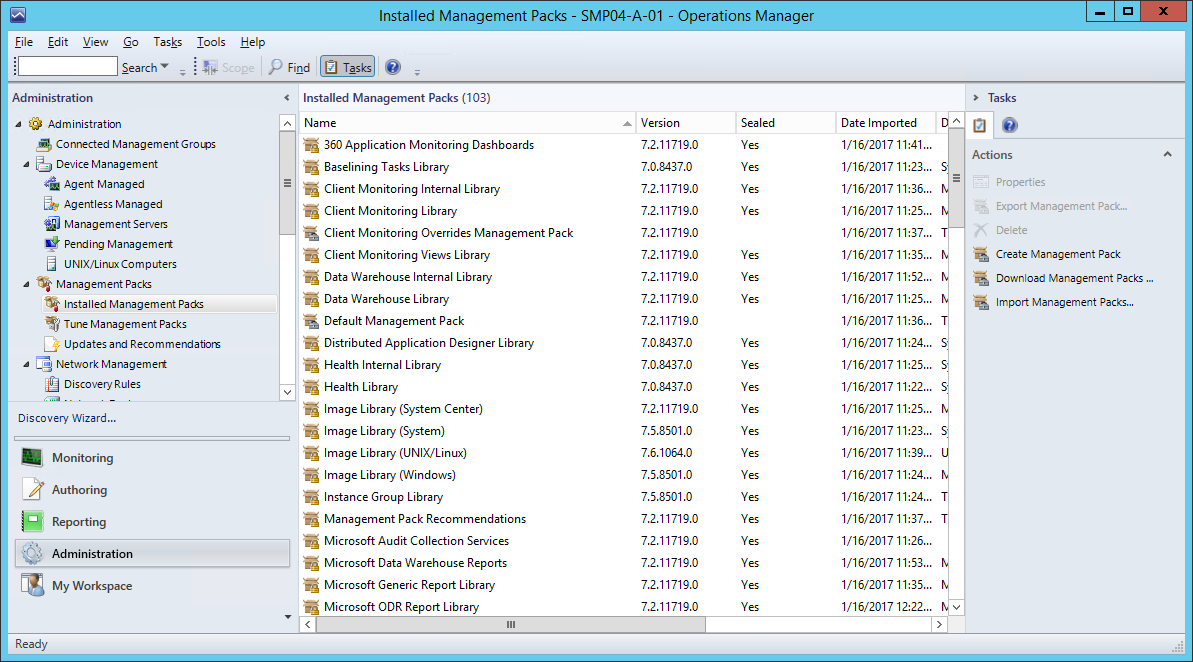Collapse the Actions section chevron
The height and width of the screenshot is (662, 1193).
tap(1167, 155)
